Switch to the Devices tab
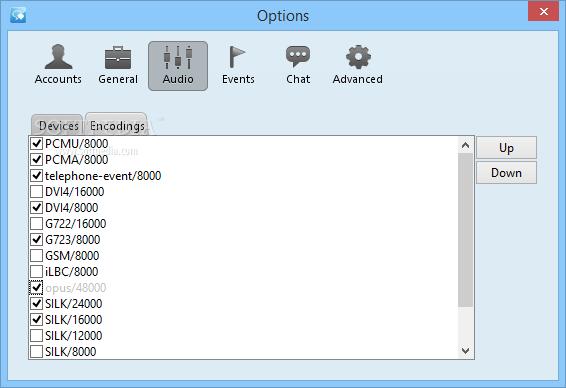The image size is (566, 388). pyautogui.click(x=57, y=126)
